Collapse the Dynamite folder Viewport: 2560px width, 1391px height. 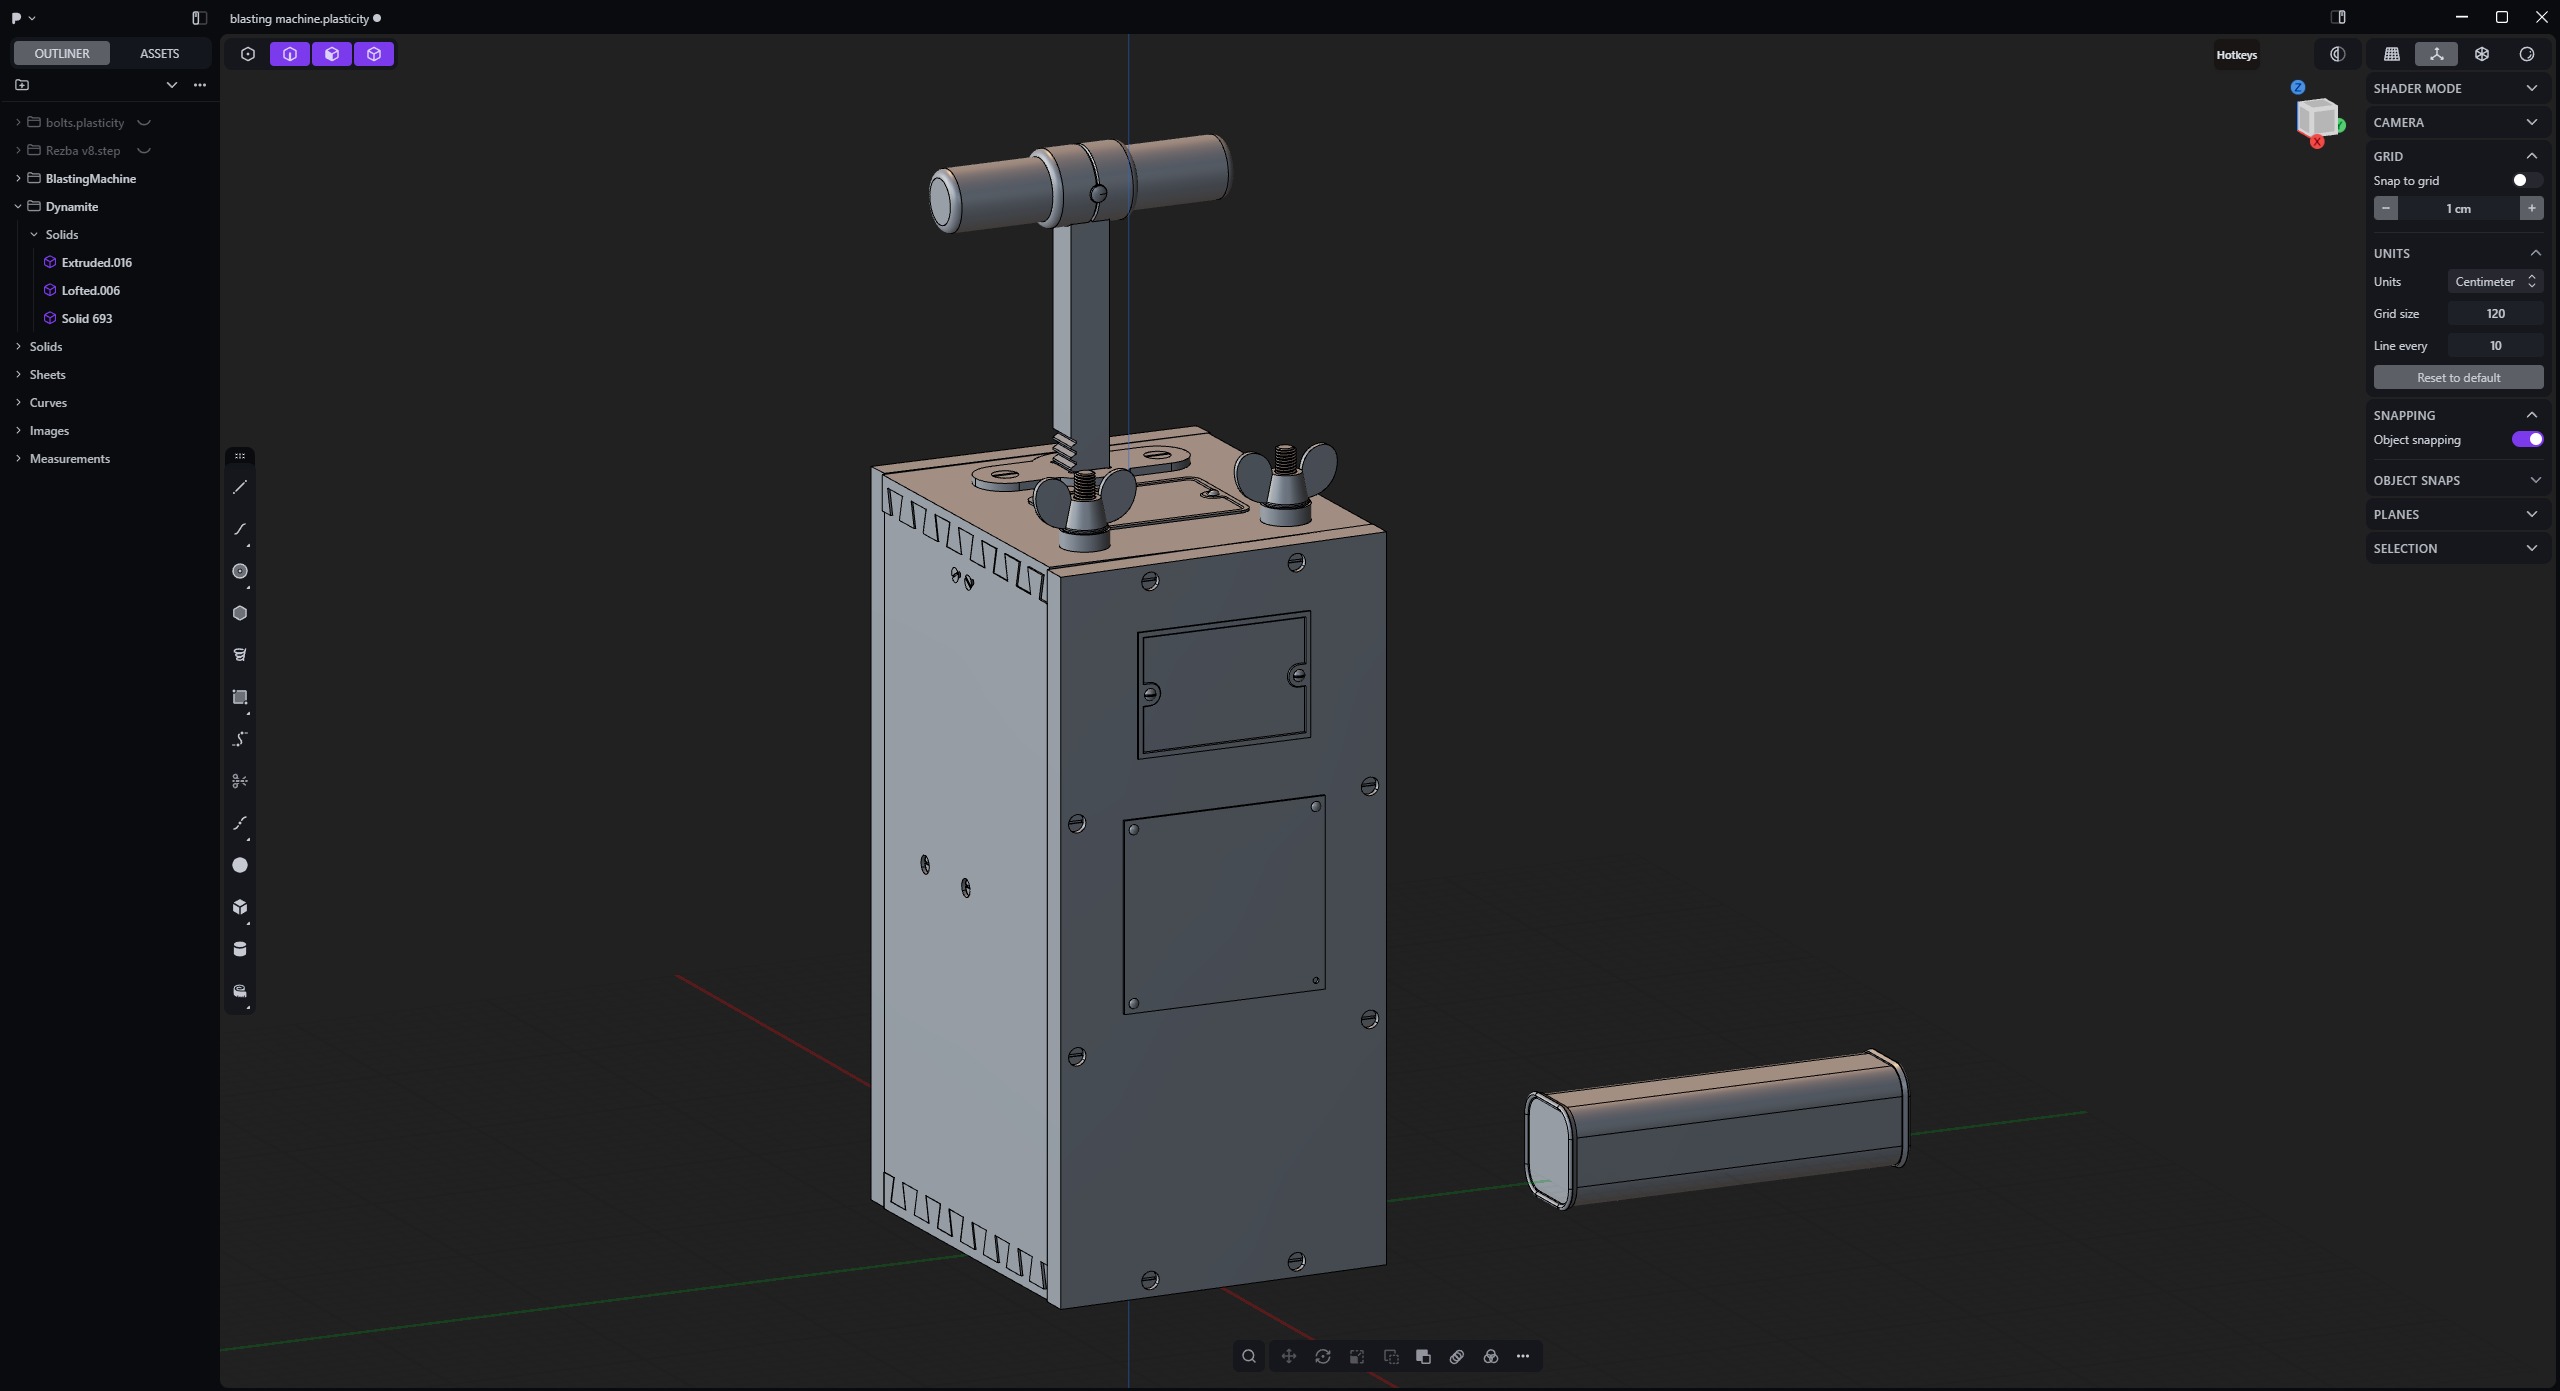(18, 206)
